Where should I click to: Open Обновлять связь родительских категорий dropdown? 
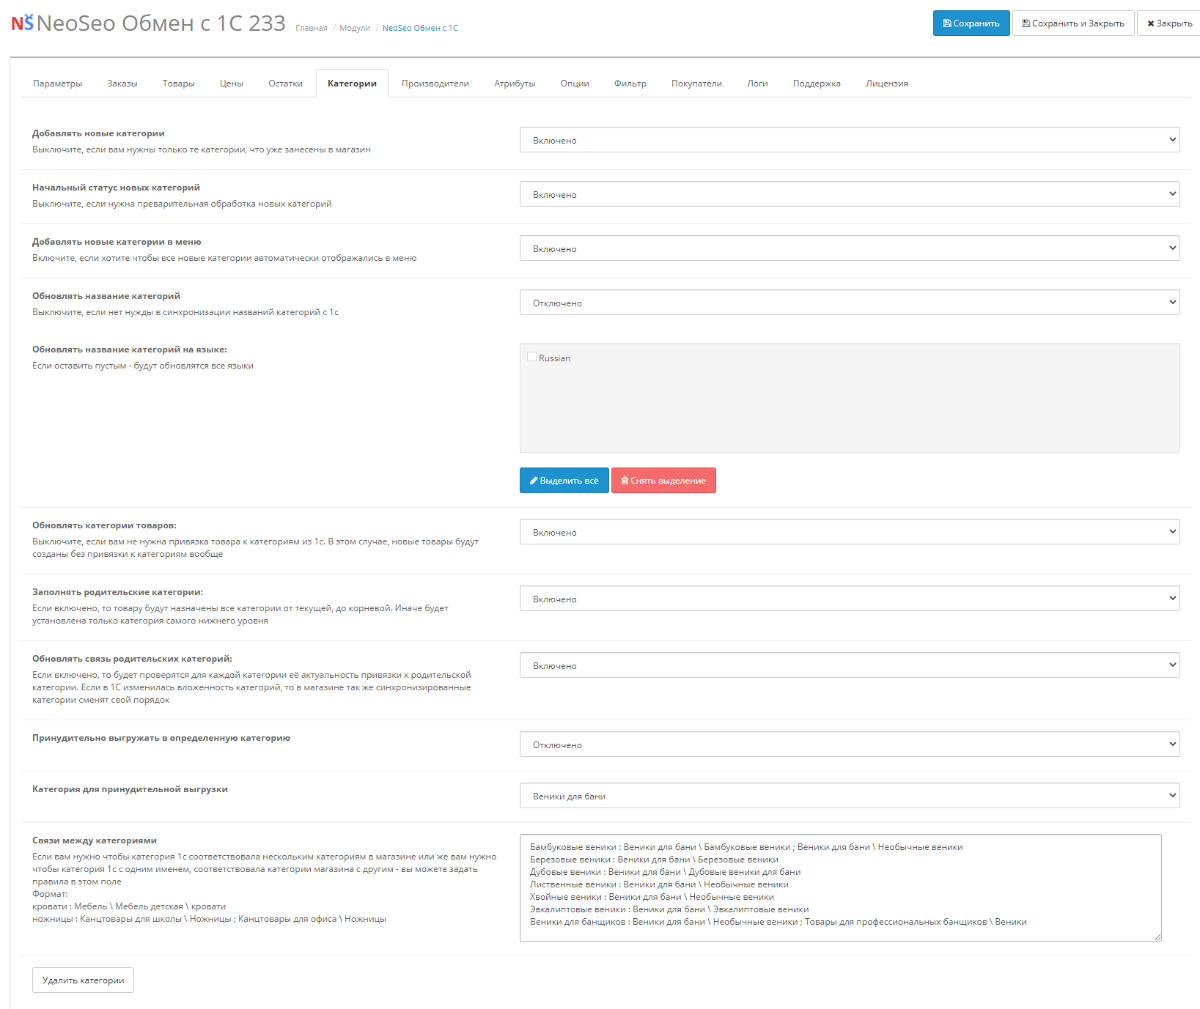click(x=849, y=665)
